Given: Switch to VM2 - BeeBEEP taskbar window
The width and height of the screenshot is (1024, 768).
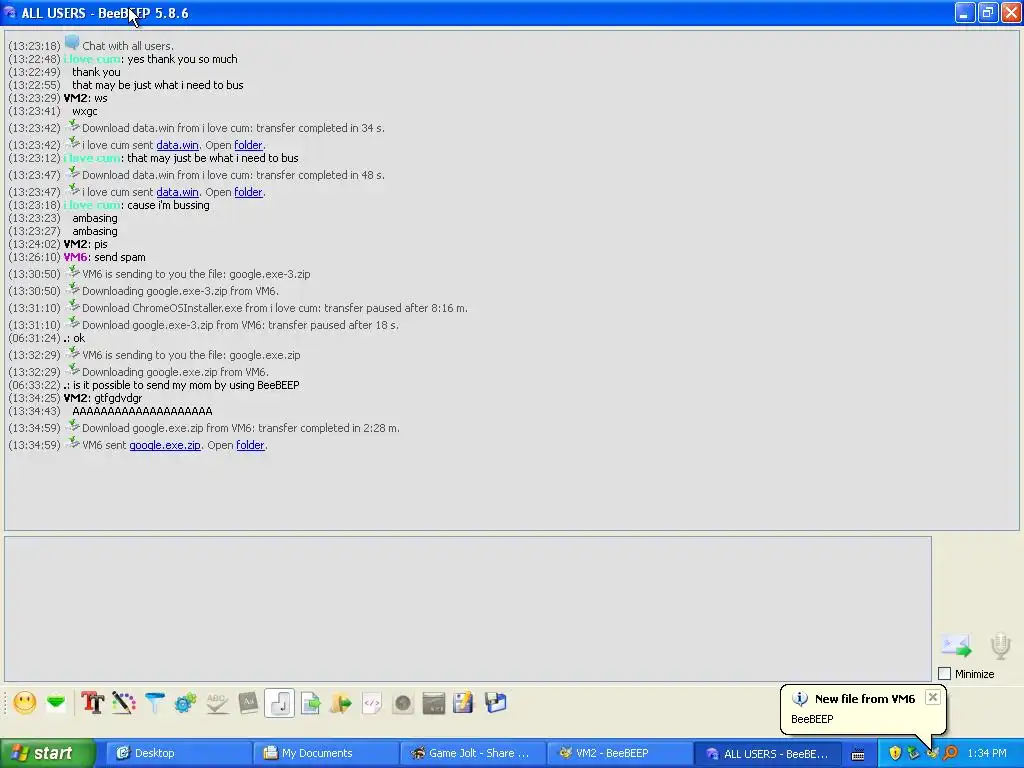Looking at the screenshot, I should [x=619, y=753].
